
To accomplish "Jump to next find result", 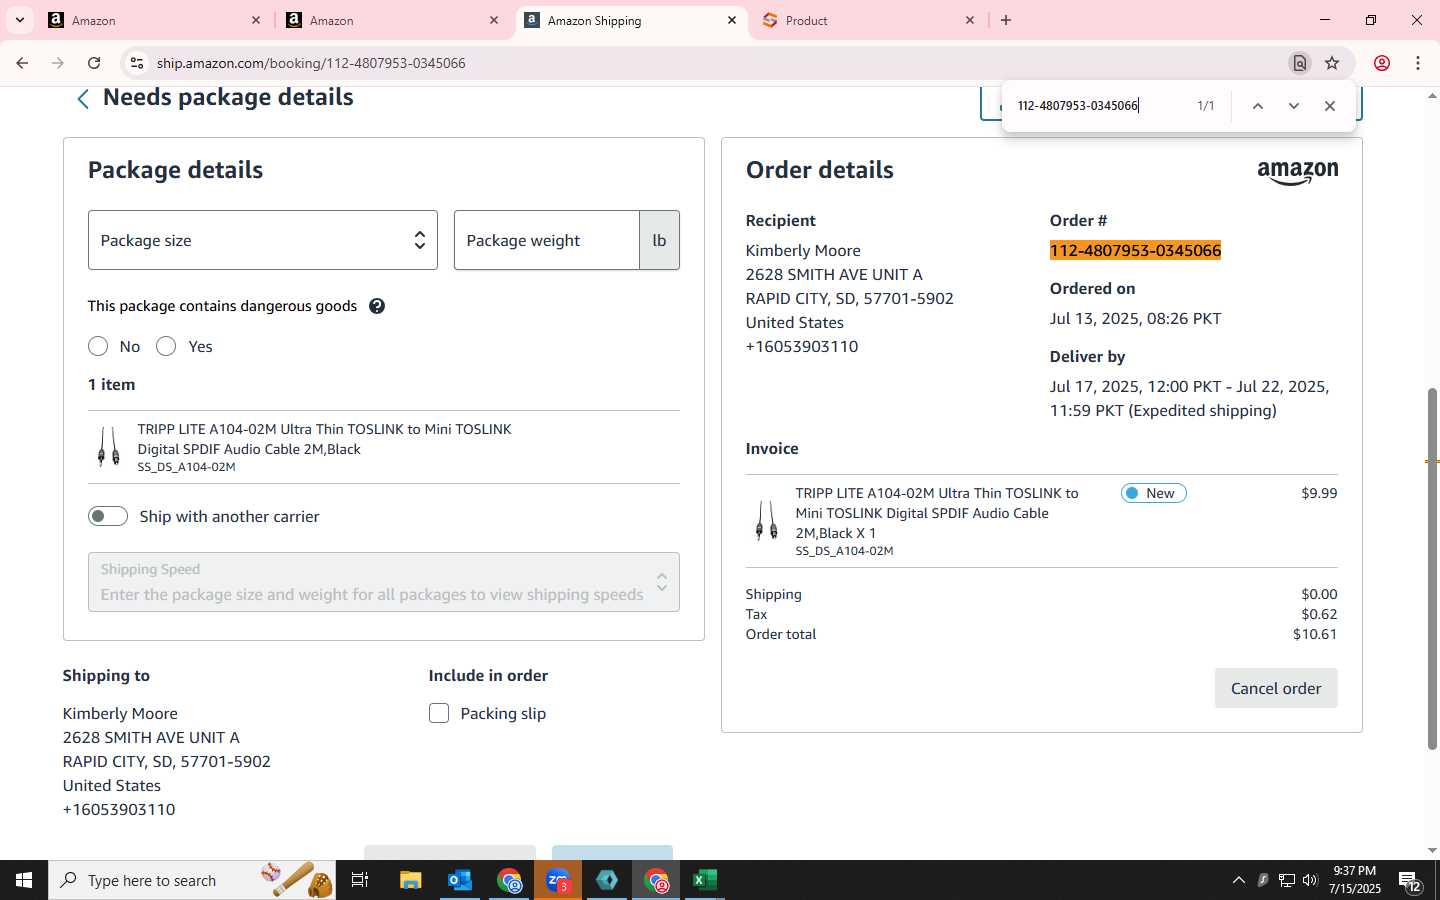I will click(x=1294, y=106).
